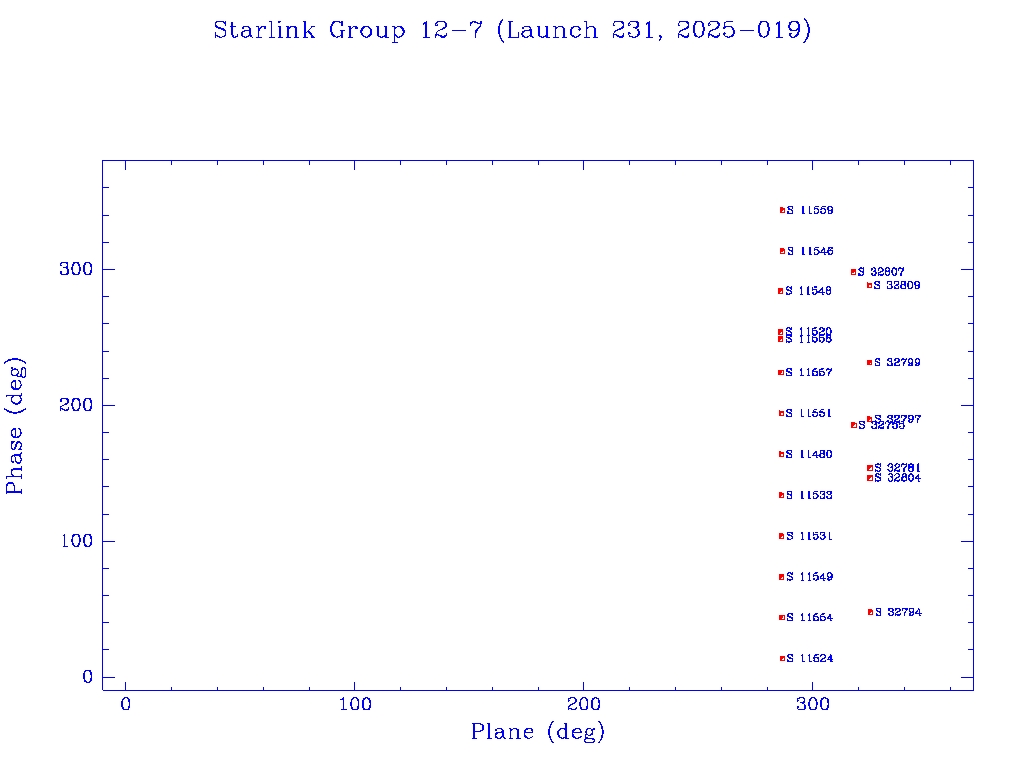Click the satellite label S 11667
Image resolution: width=1024 pixels, height=768 pixels.
click(x=808, y=372)
